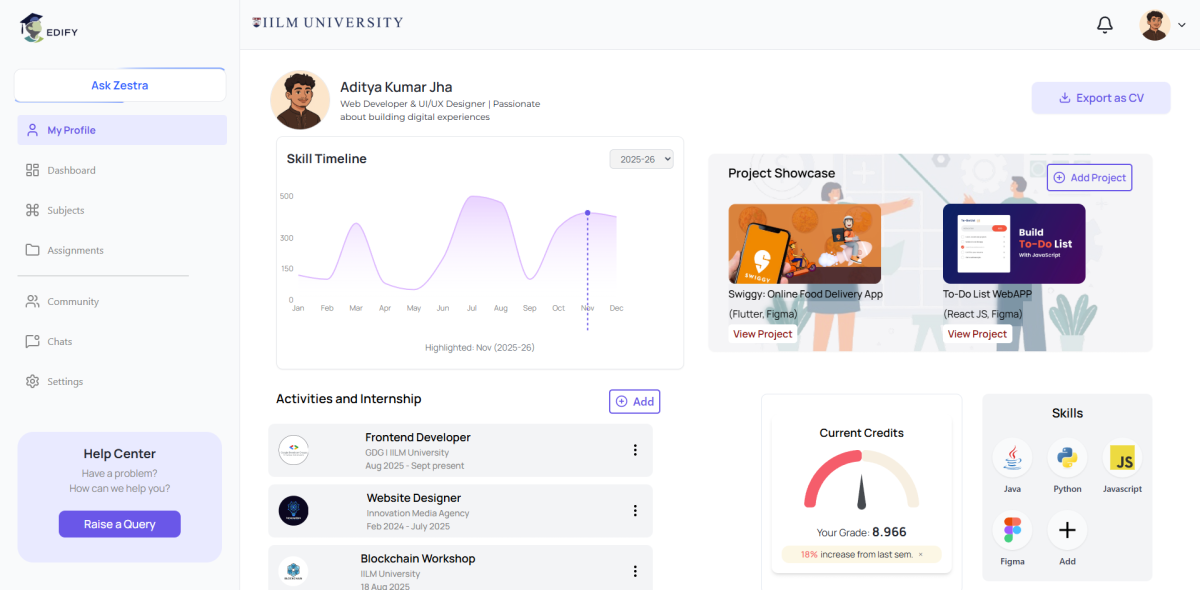Expand the user avatar menu chevron
1200x590 pixels.
click(1181, 26)
